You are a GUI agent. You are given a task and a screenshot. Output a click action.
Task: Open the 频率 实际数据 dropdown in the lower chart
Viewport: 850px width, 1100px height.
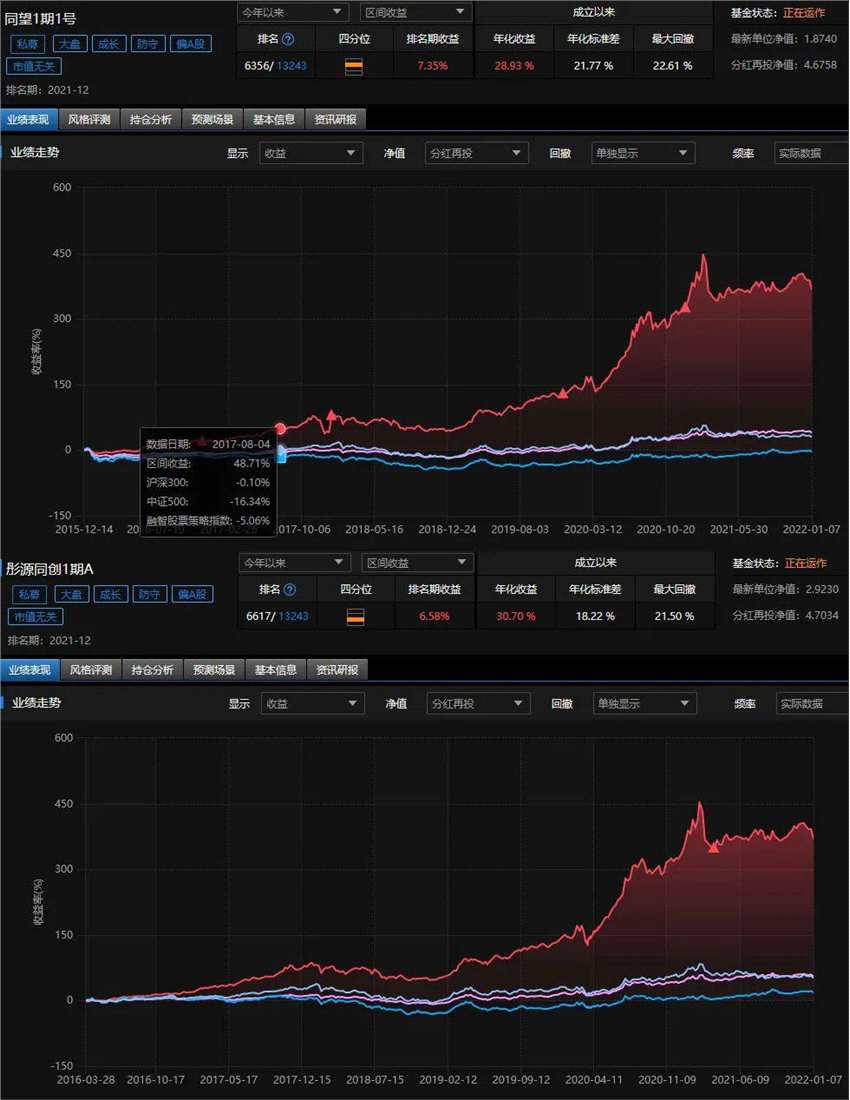coord(813,704)
